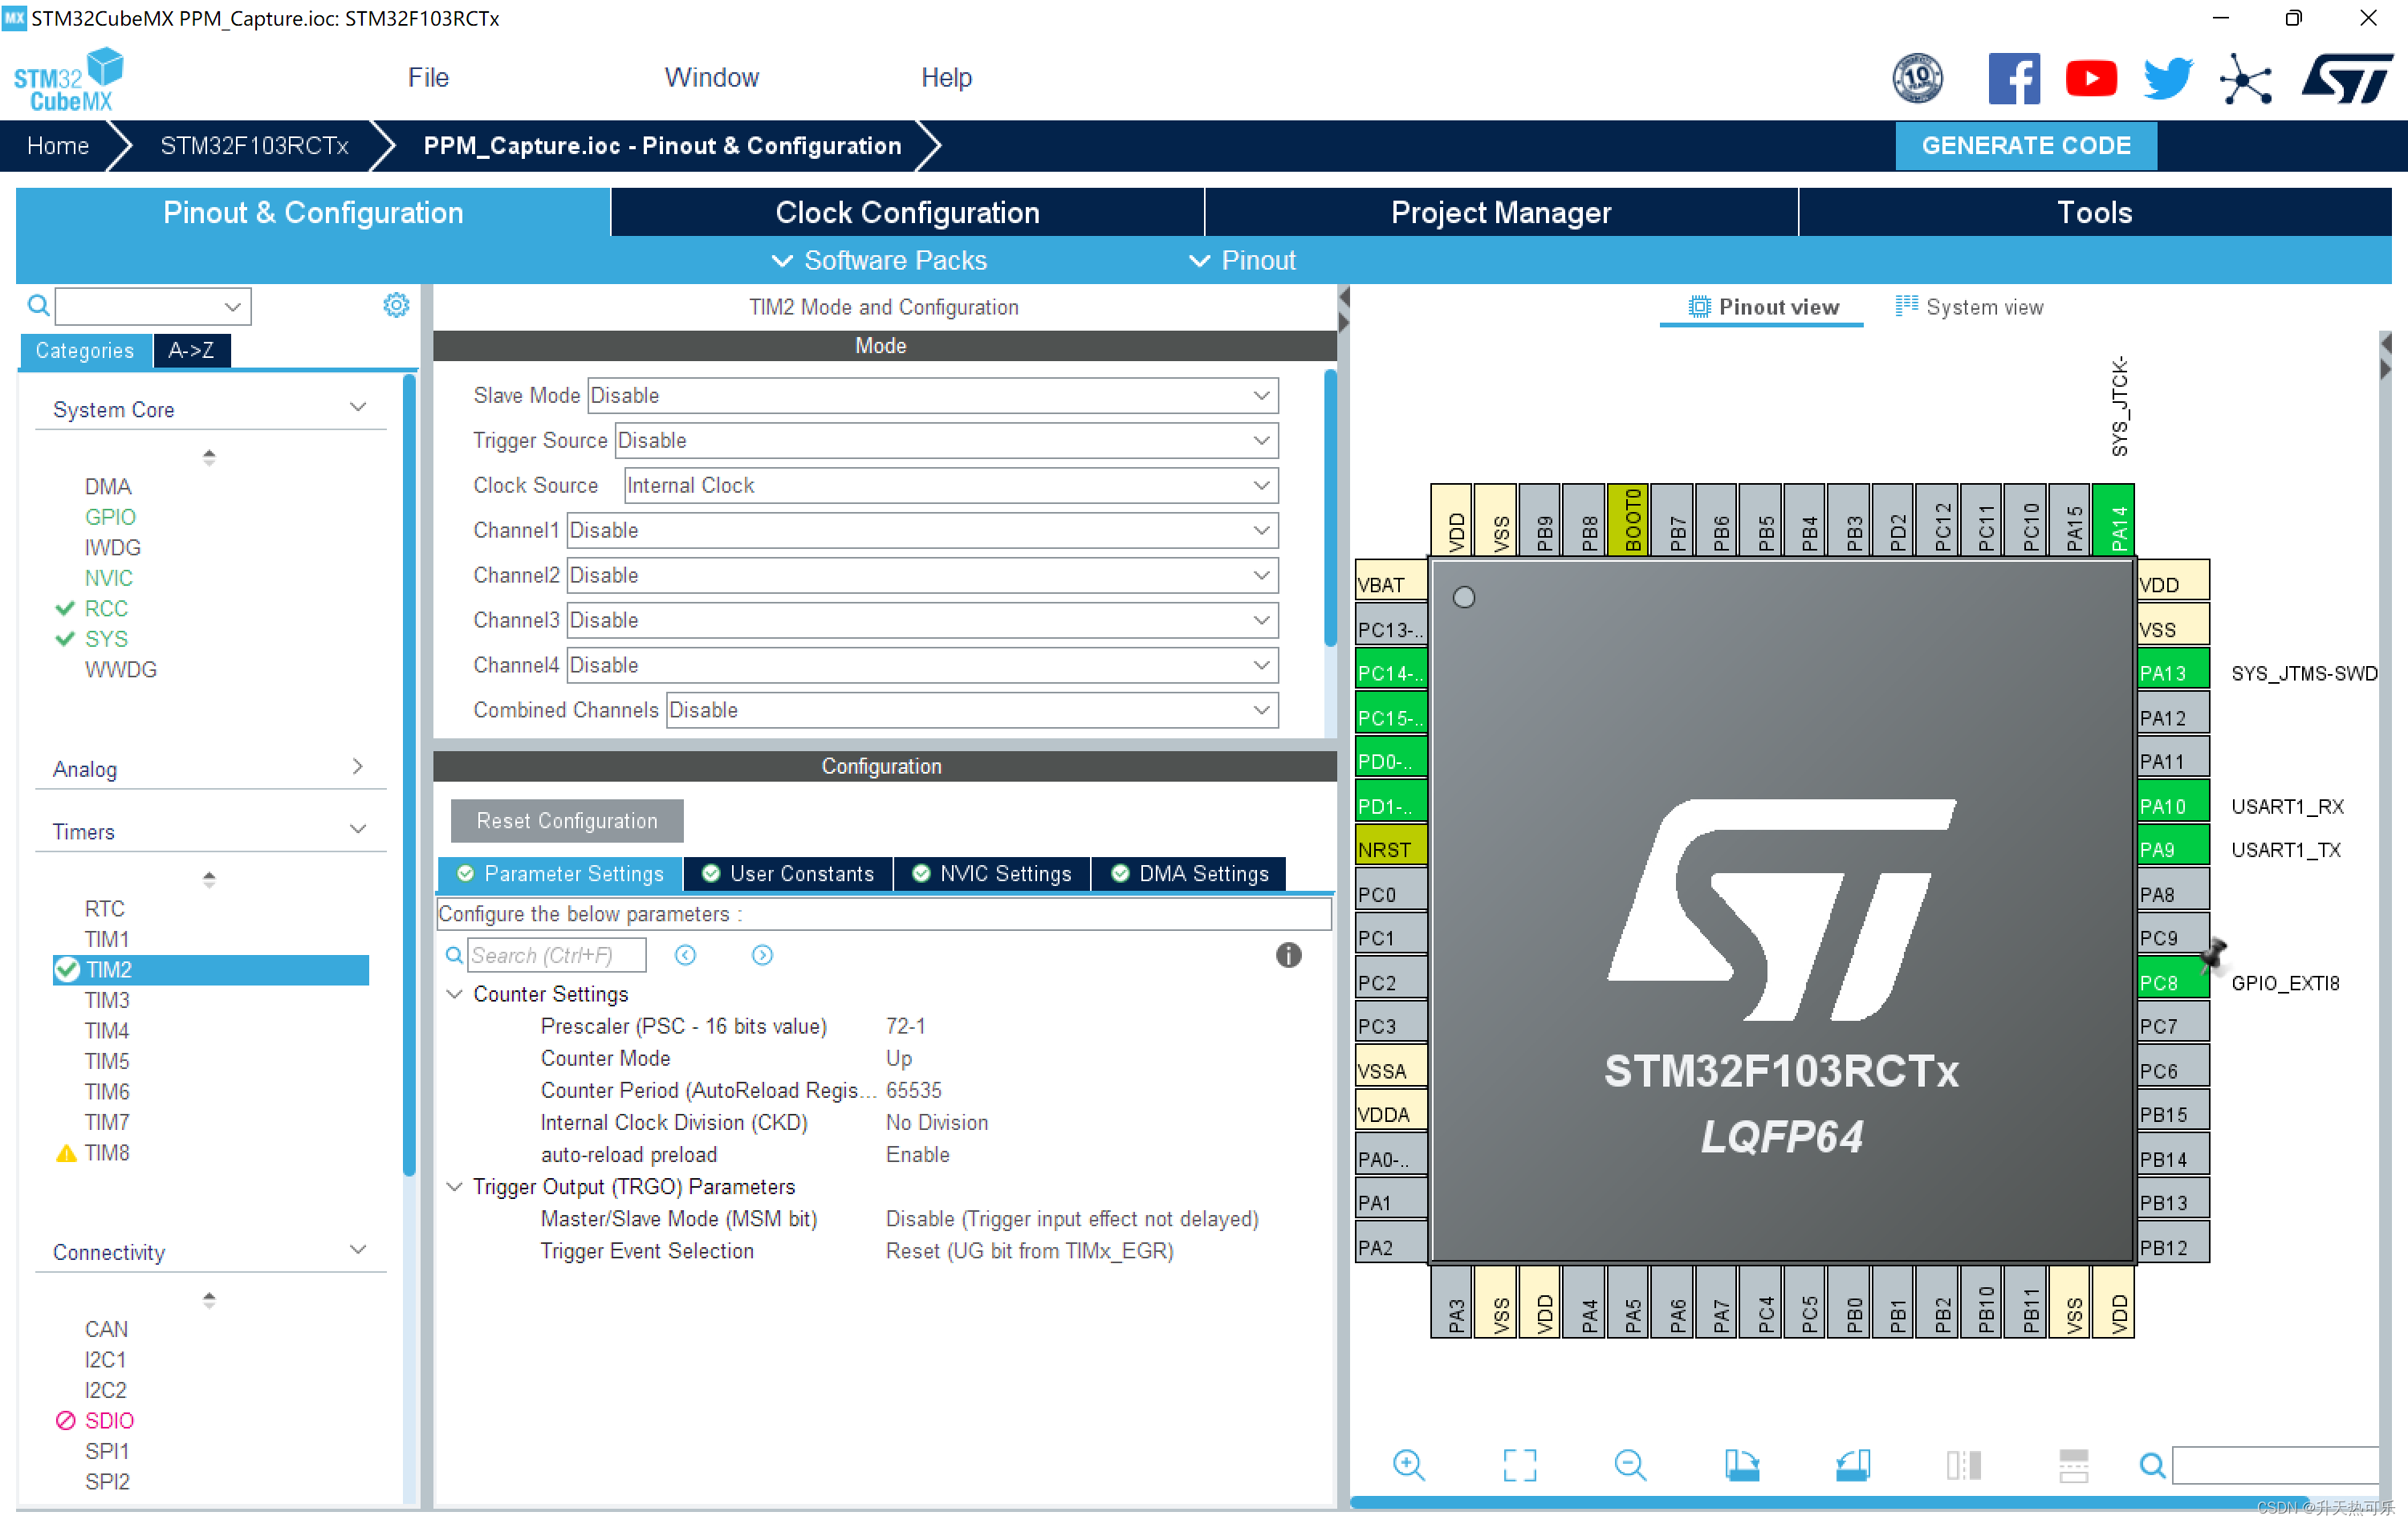Click the GENERATE CODE button
The height and width of the screenshot is (1524, 2408).
(x=2025, y=145)
